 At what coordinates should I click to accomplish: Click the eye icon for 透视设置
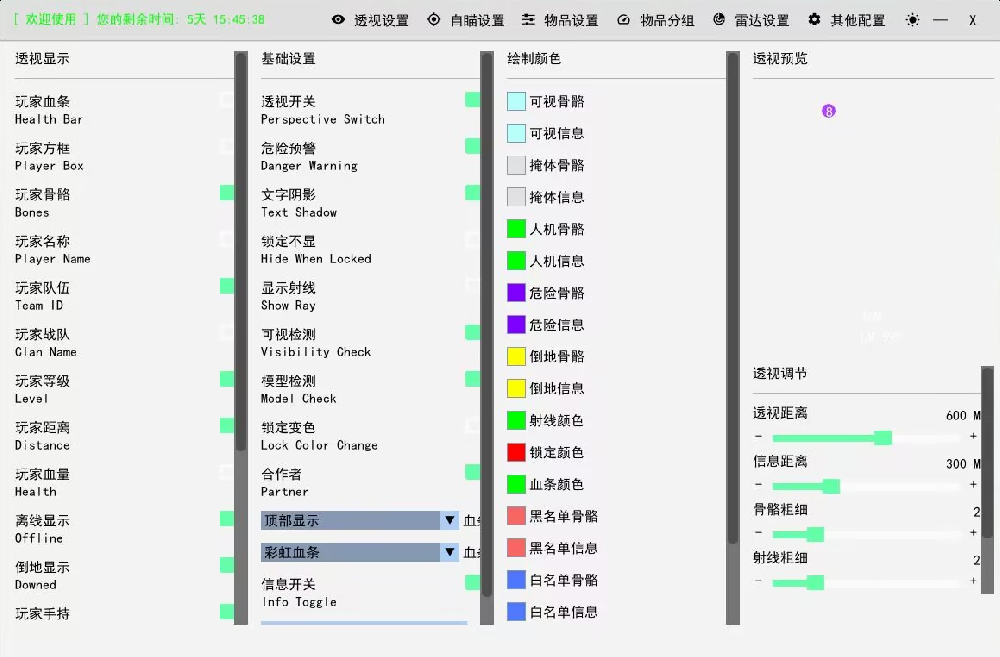click(339, 20)
